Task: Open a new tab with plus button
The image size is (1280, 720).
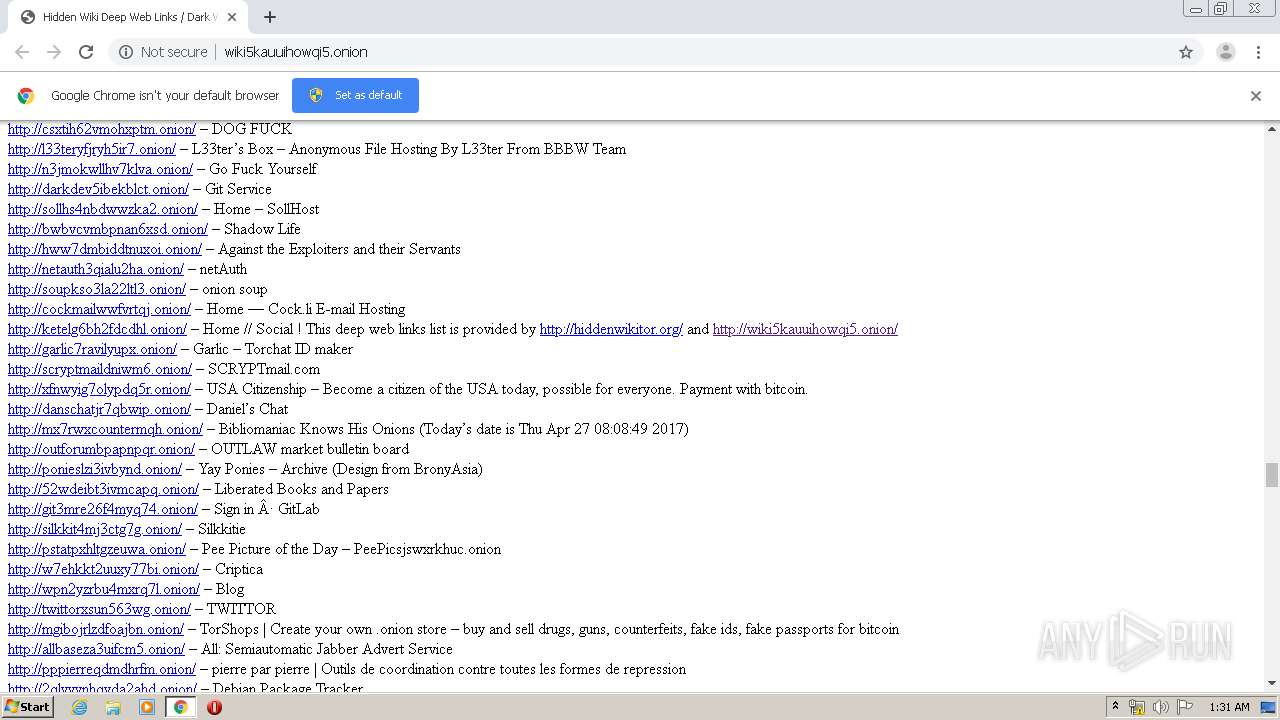Action: coord(270,17)
